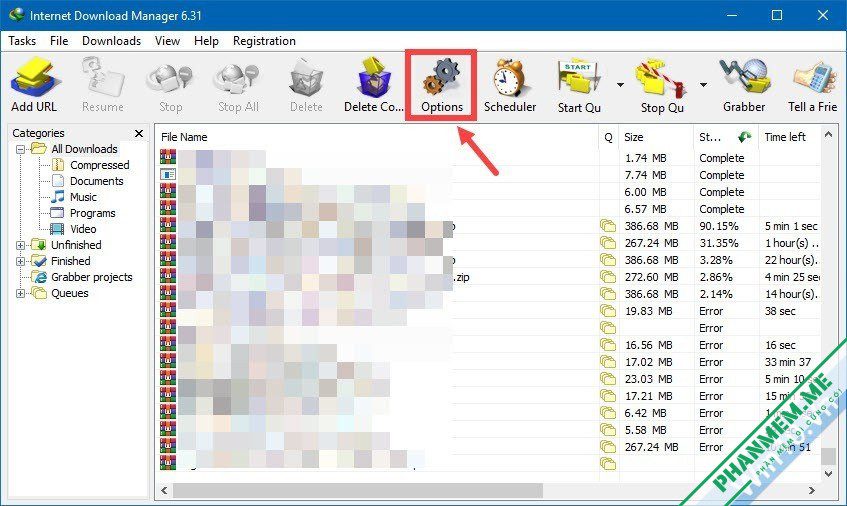
Task: Click the 6.00 MB size cell
Action: pyautogui.click(x=646, y=192)
